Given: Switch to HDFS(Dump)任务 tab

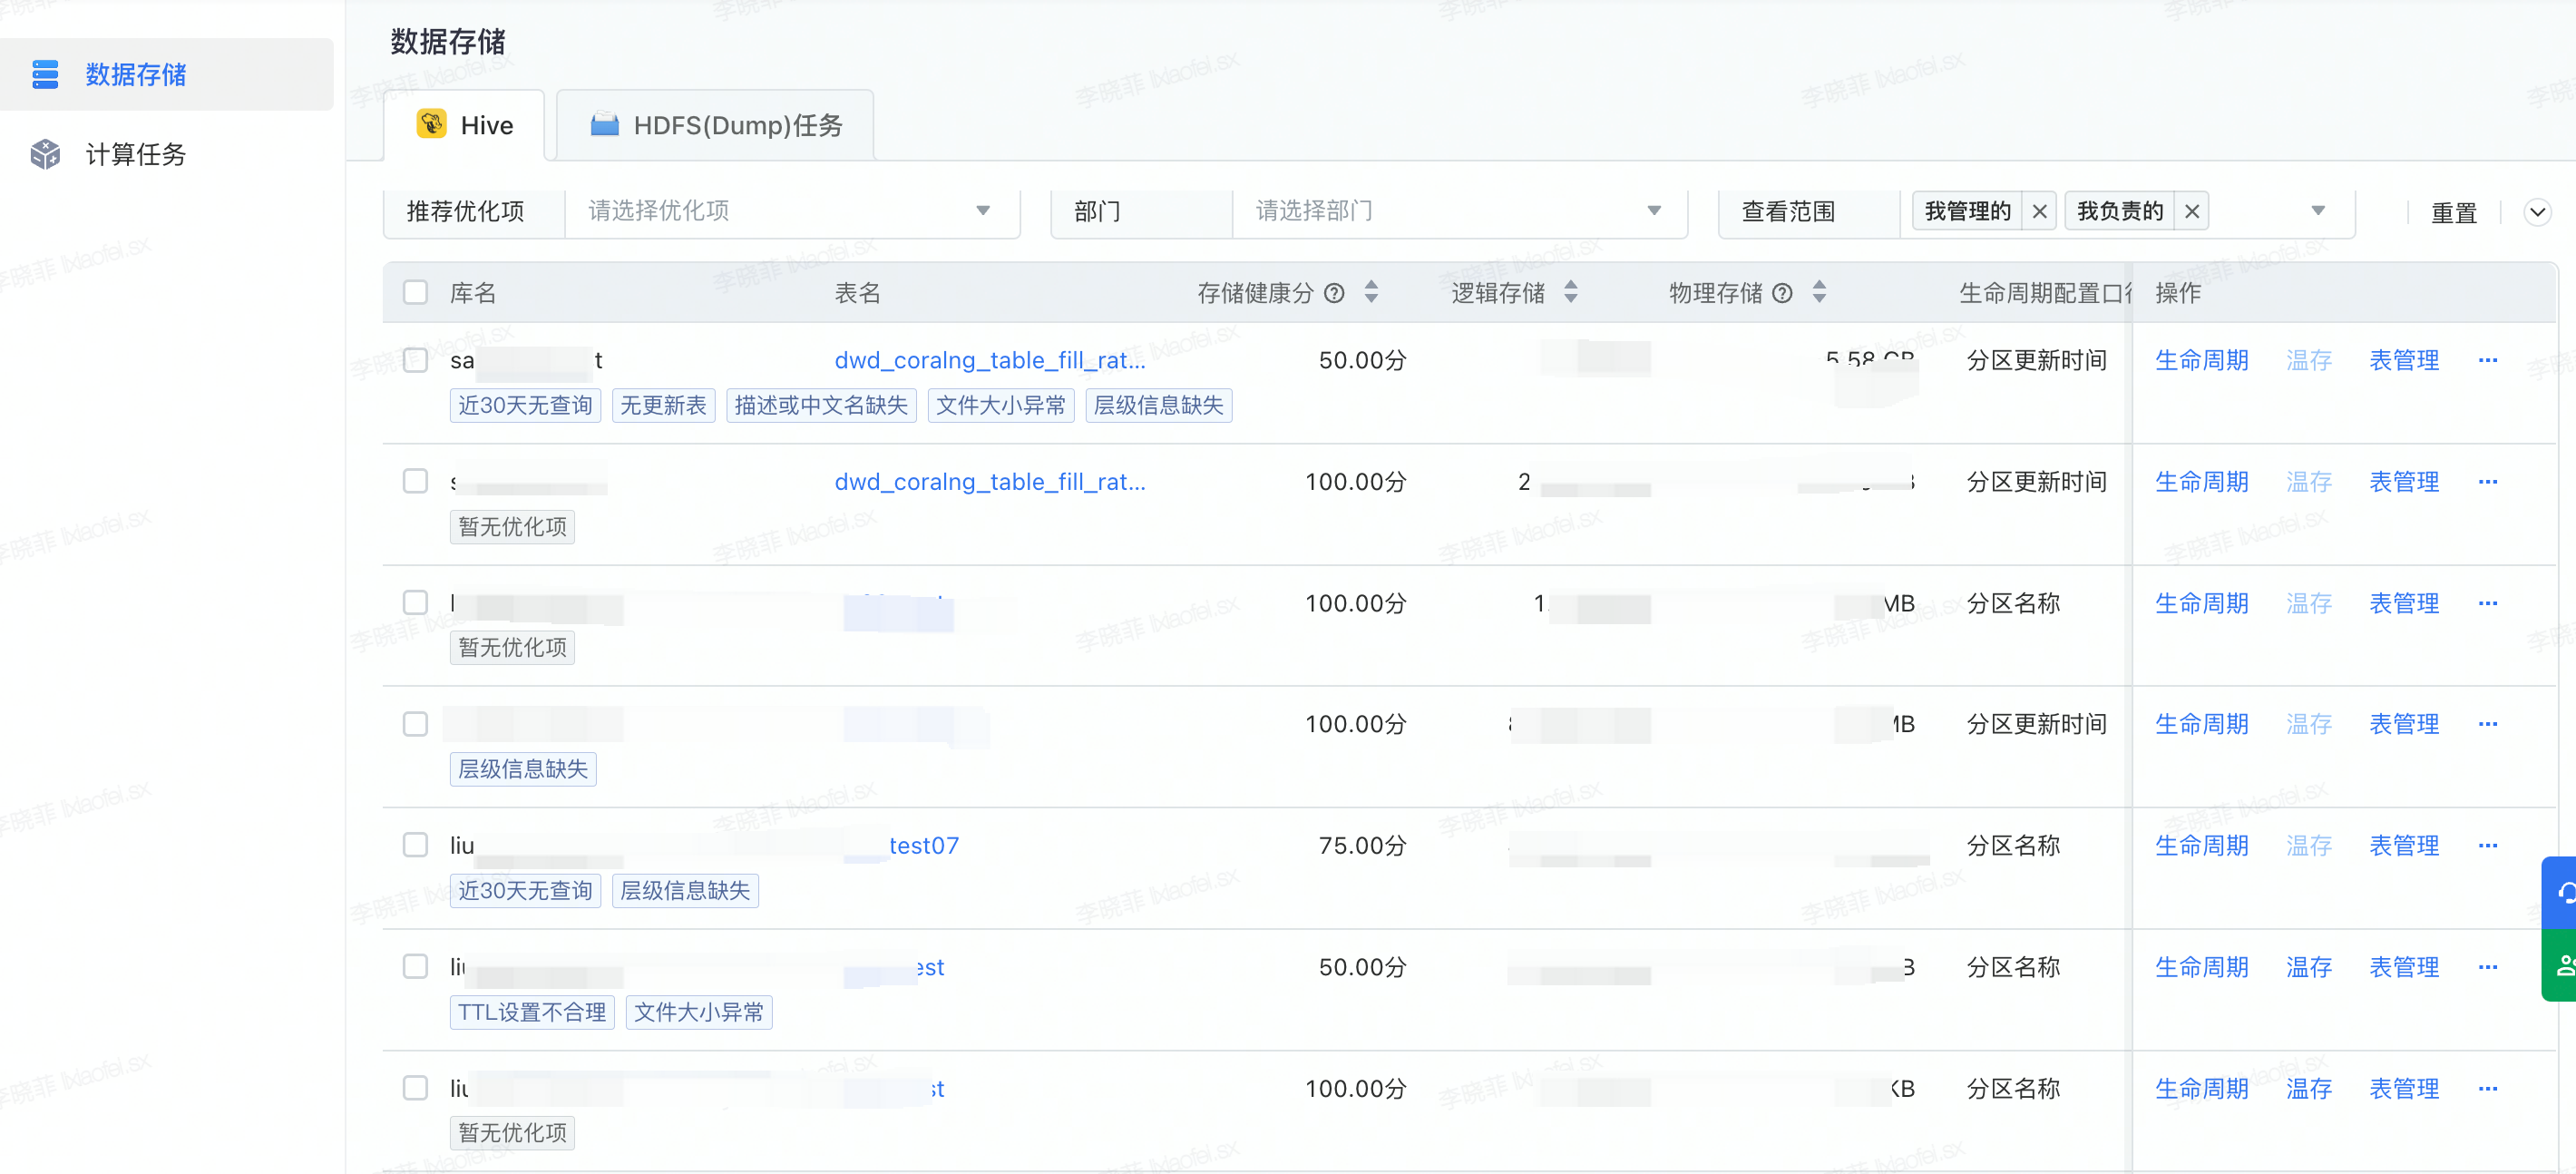Looking at the screenshot, I should point(716,125).
